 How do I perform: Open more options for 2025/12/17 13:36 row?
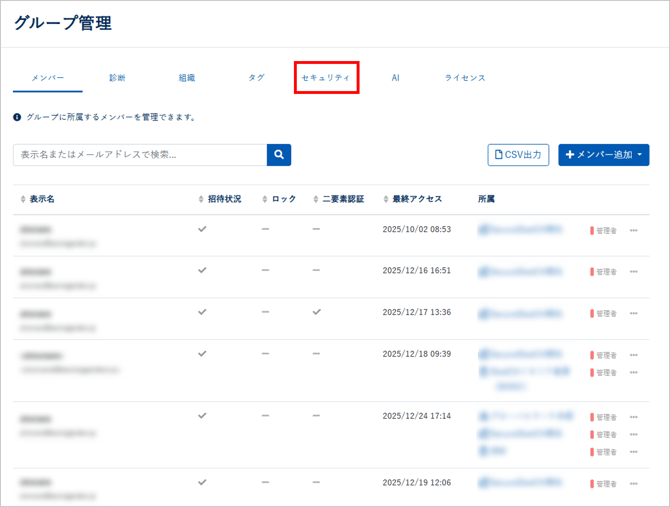[634, 314]
